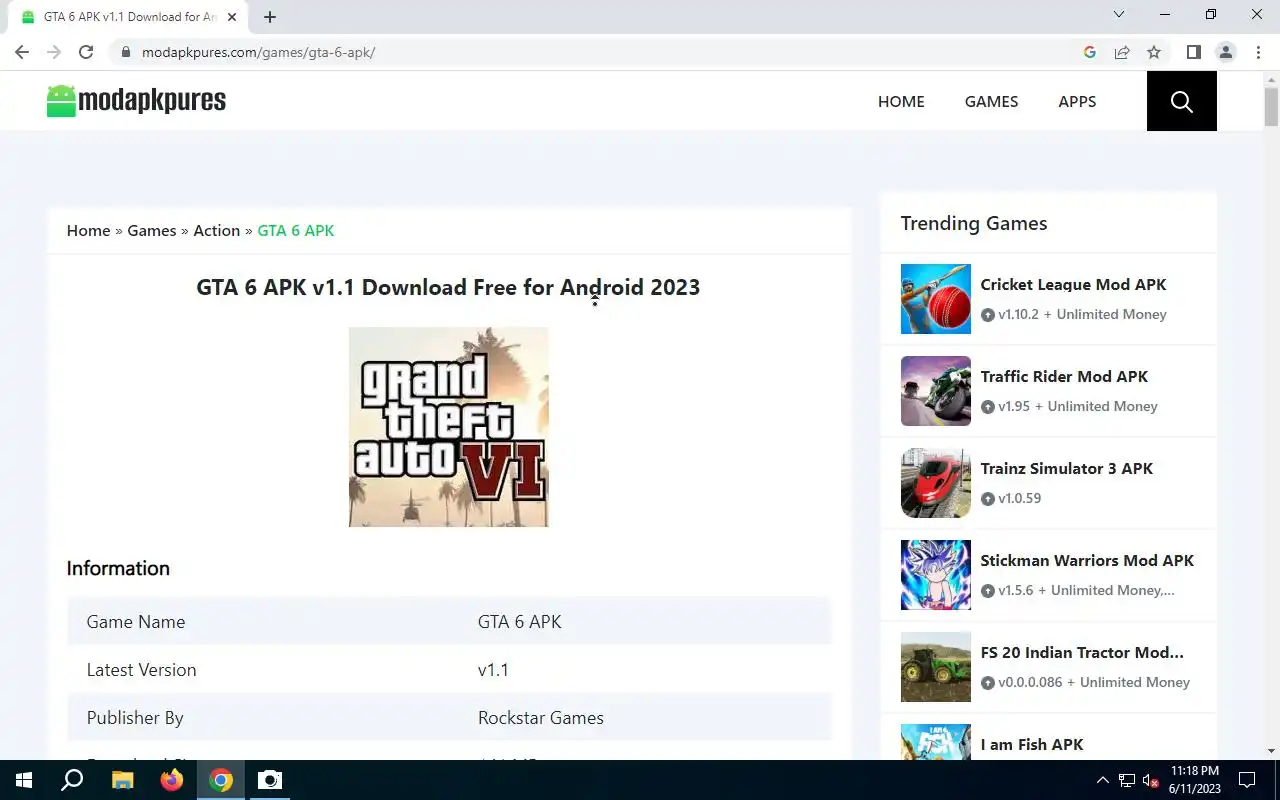
Task: Open Cricket League Mod APK link
Action: [1073, 284]
